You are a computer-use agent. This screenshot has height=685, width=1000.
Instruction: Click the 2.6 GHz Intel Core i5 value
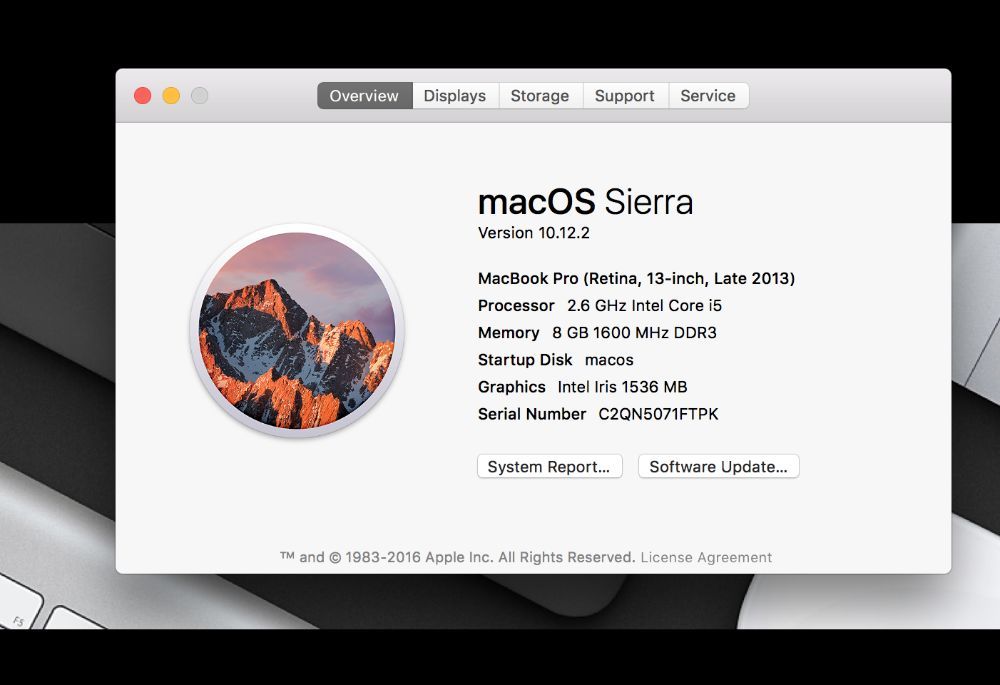point(645,306)
